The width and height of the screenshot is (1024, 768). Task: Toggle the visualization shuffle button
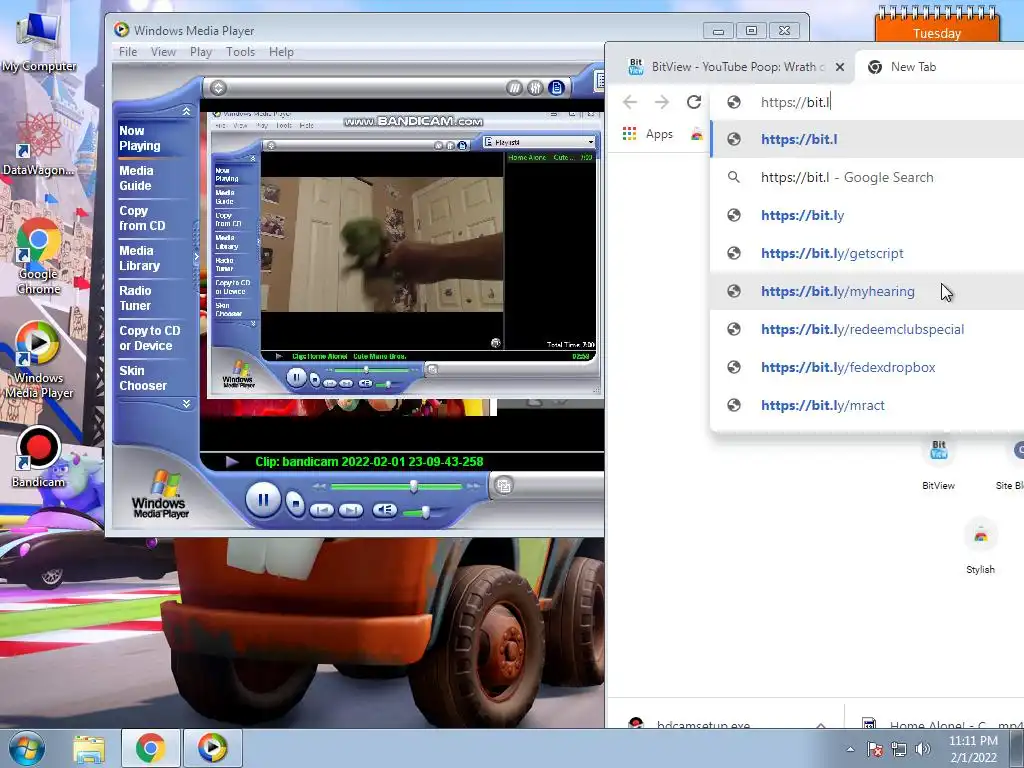[515, 88]
